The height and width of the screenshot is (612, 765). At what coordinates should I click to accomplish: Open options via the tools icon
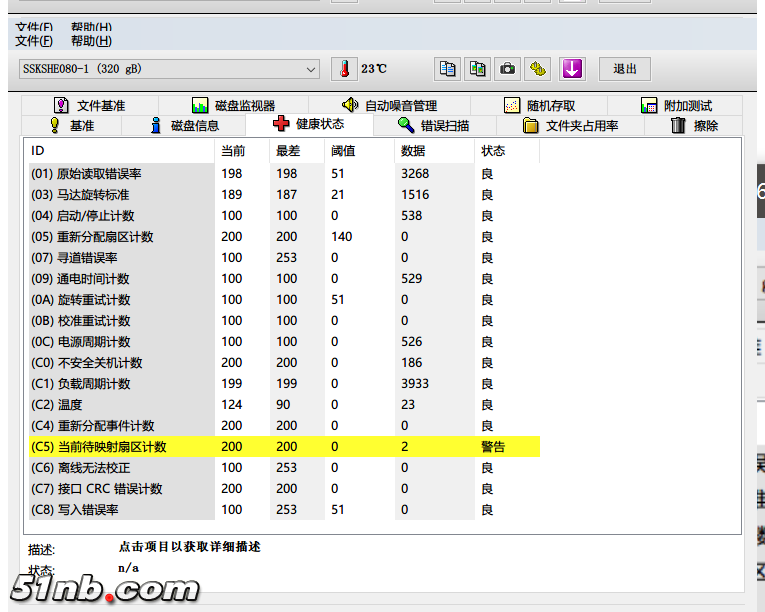pos(539,69)
